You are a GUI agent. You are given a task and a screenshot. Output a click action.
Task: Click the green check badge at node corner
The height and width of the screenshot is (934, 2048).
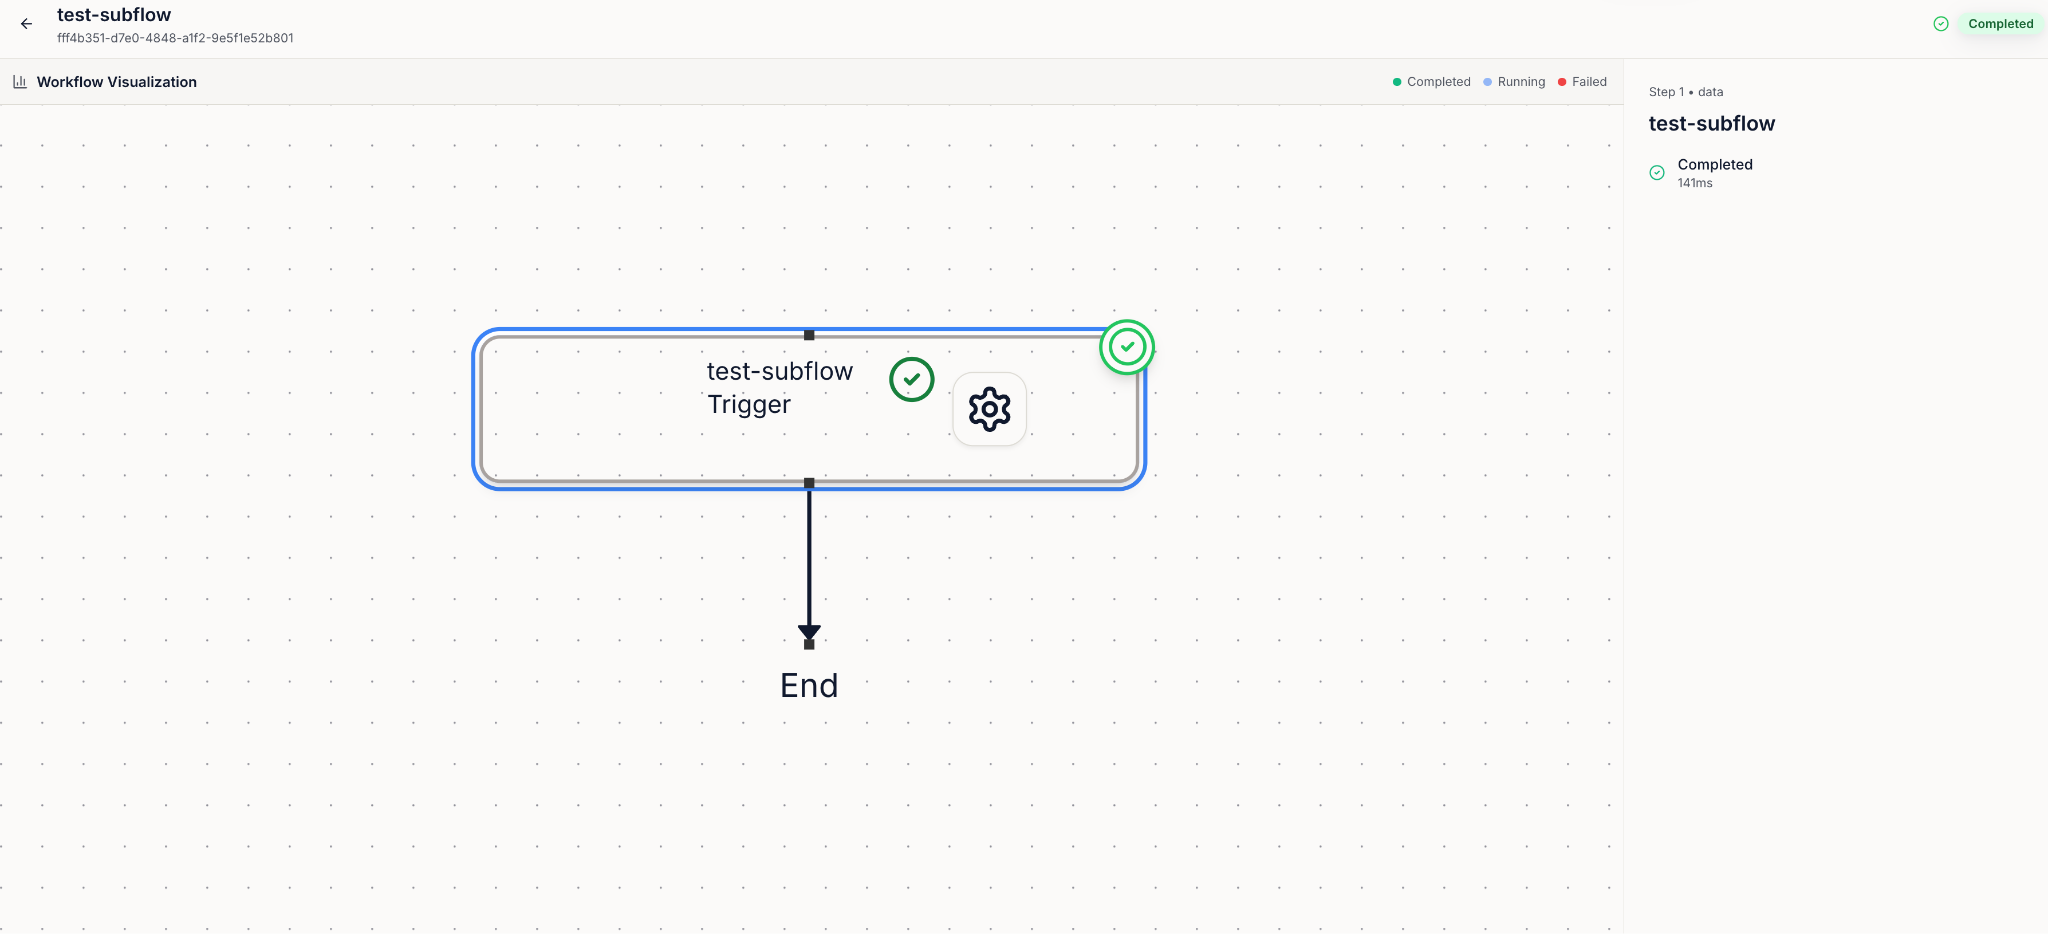click(x=1127, y=347)
